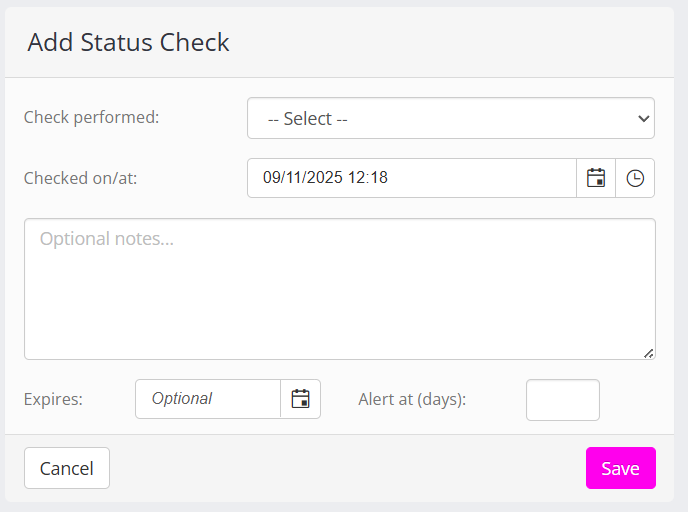Image resolution: width=688 pixels, height=512 pixels.
Task: Focus the Checked on/at date-time field
Action: (x=411, y=178)
